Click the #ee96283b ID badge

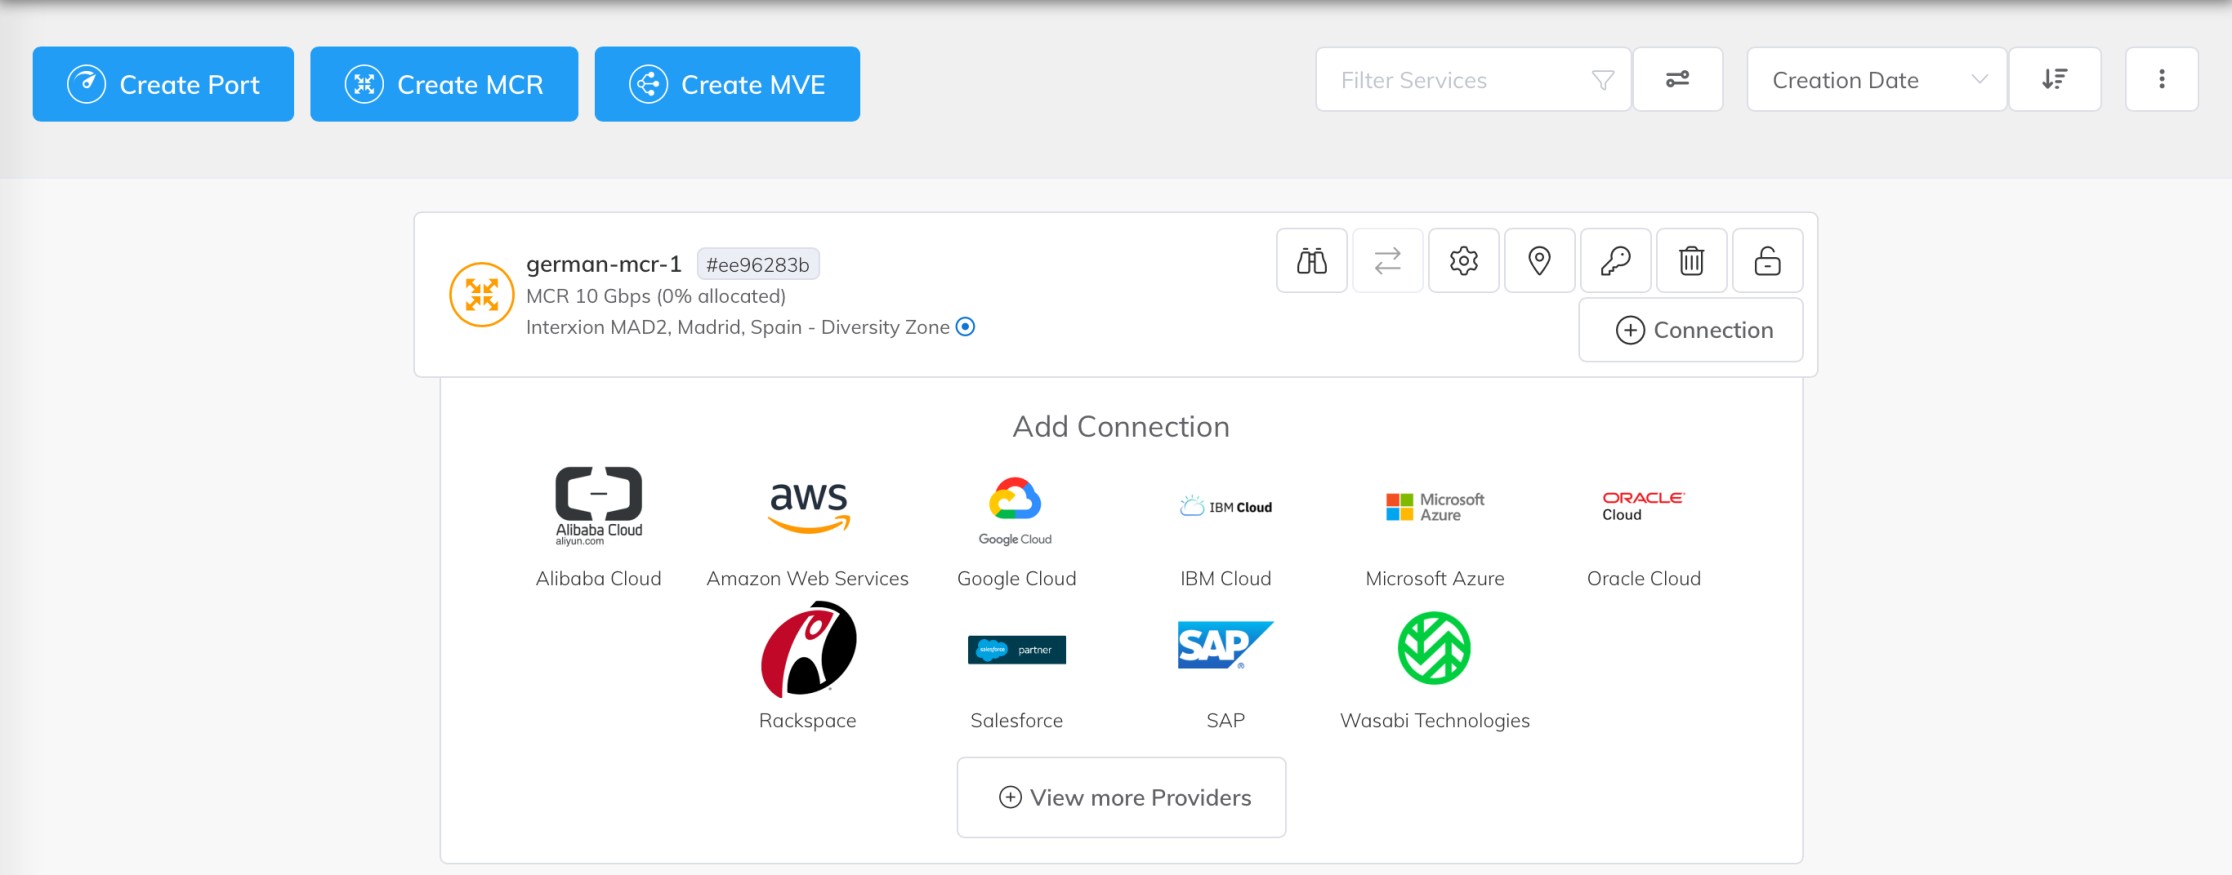tap(758, 264)
